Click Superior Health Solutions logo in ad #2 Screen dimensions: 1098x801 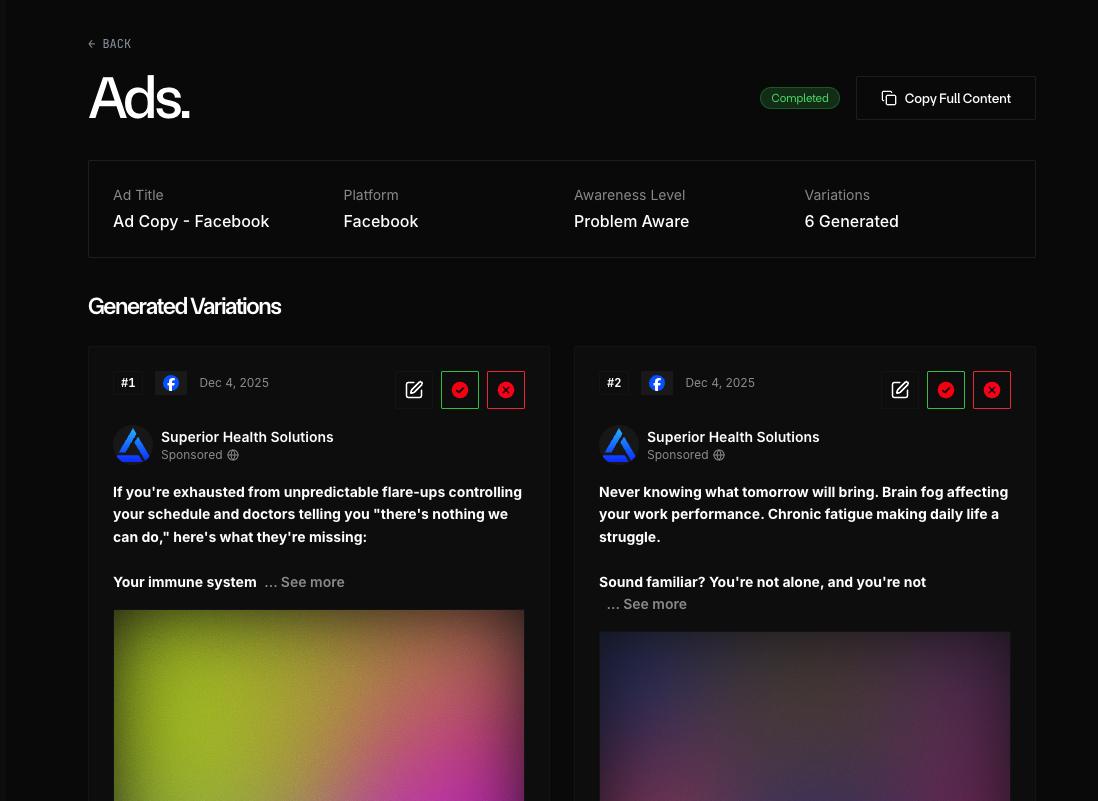(x=619, y=445)
